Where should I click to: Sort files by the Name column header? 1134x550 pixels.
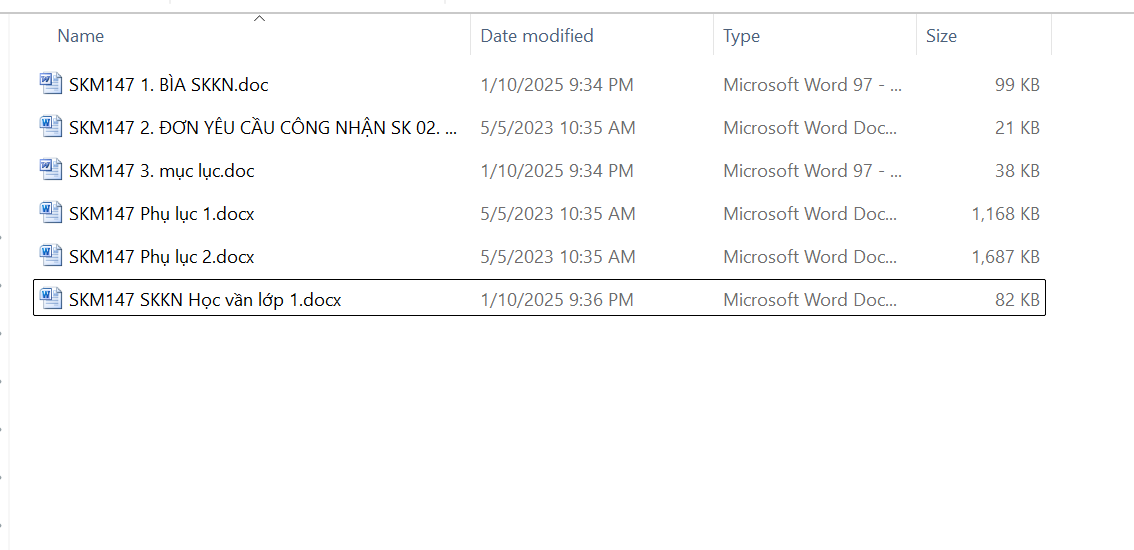80,35
